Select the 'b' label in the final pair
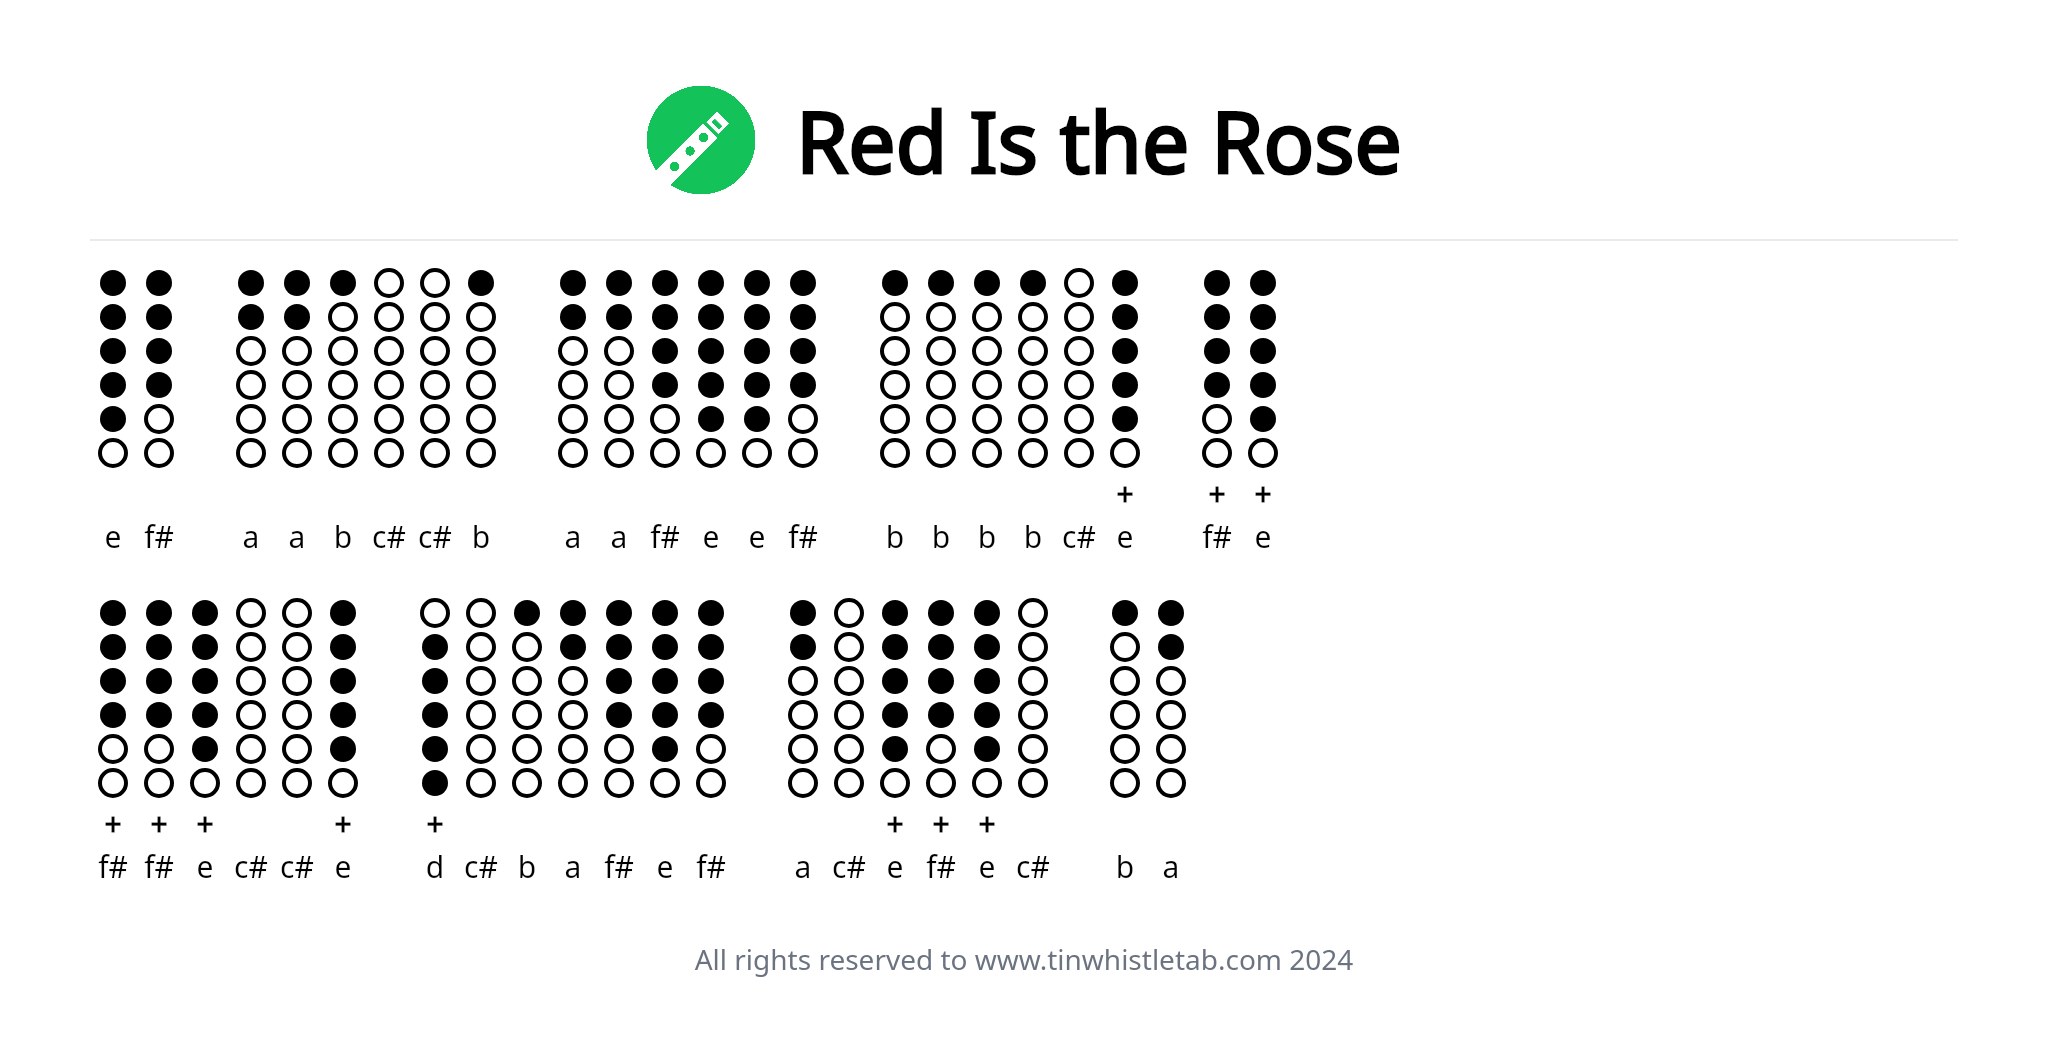This screenshot has width=2048, height=1060. click(1125, 867)
